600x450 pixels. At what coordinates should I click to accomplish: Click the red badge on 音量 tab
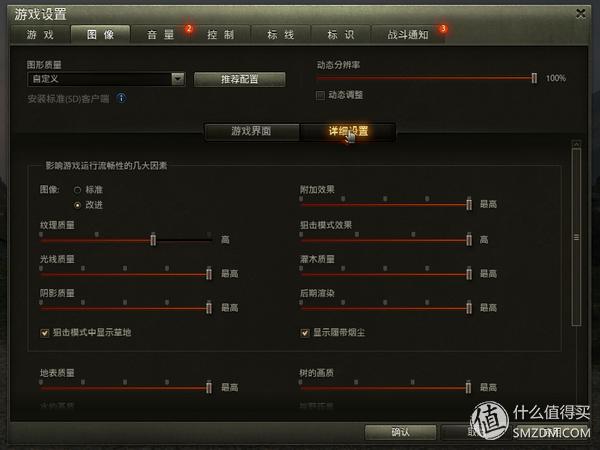(189, 28)
